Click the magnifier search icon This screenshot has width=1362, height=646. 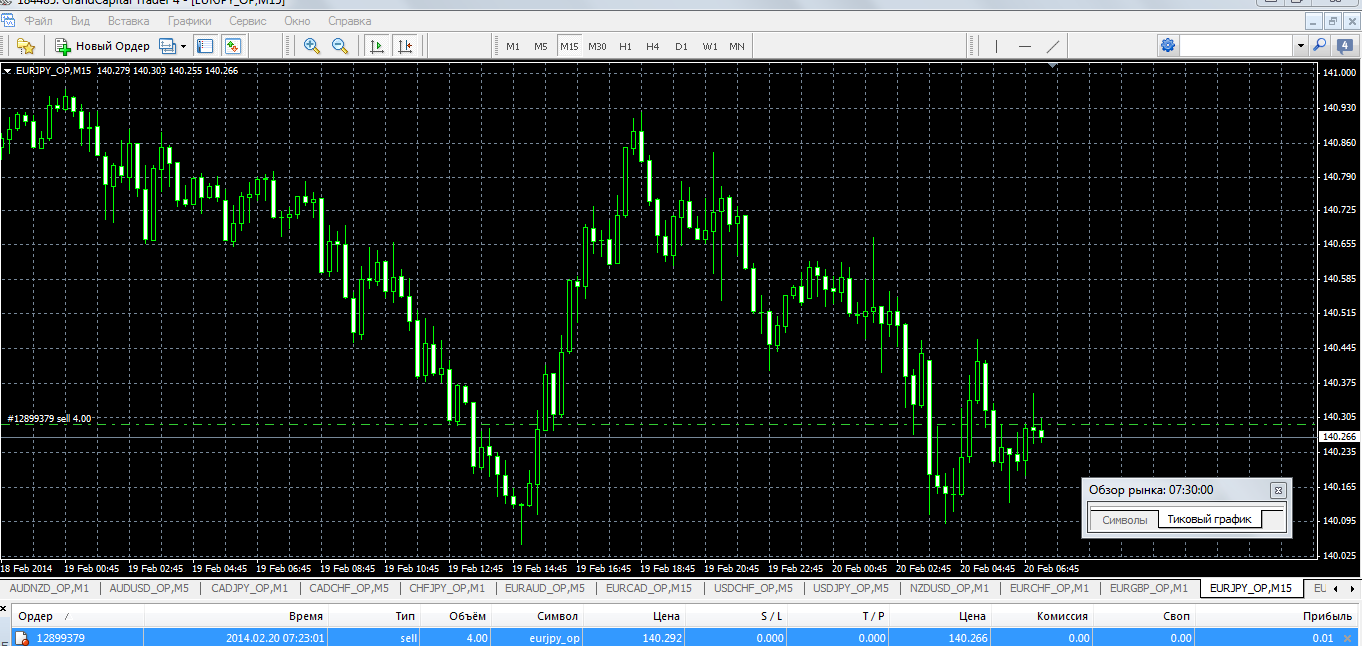point(1319,45)
